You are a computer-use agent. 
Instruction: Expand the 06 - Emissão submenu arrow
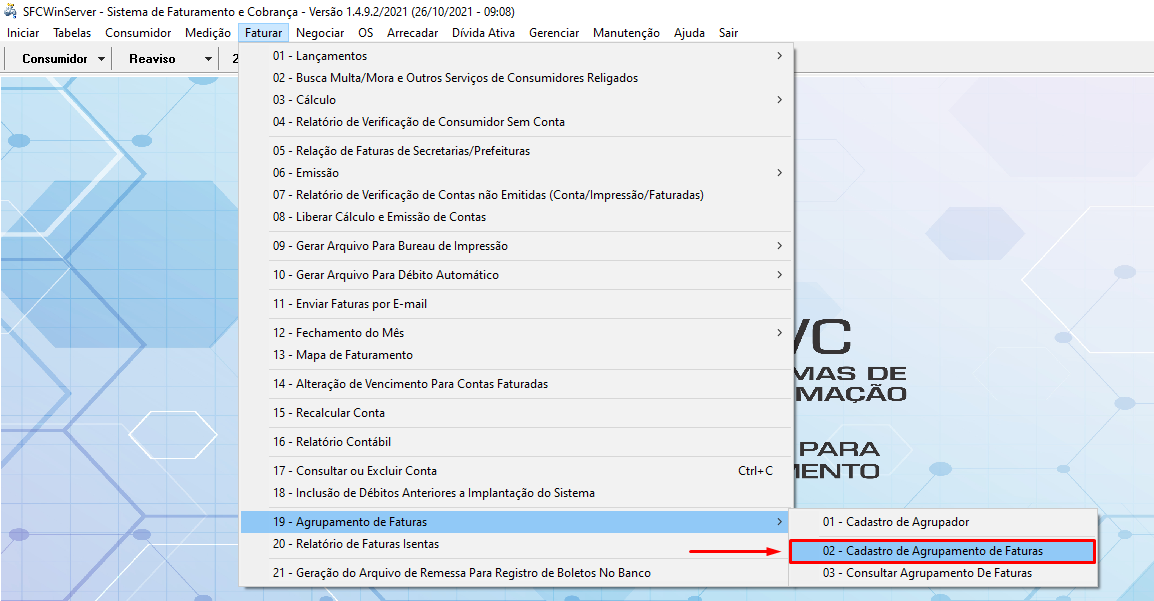click(x=779, y=173)
